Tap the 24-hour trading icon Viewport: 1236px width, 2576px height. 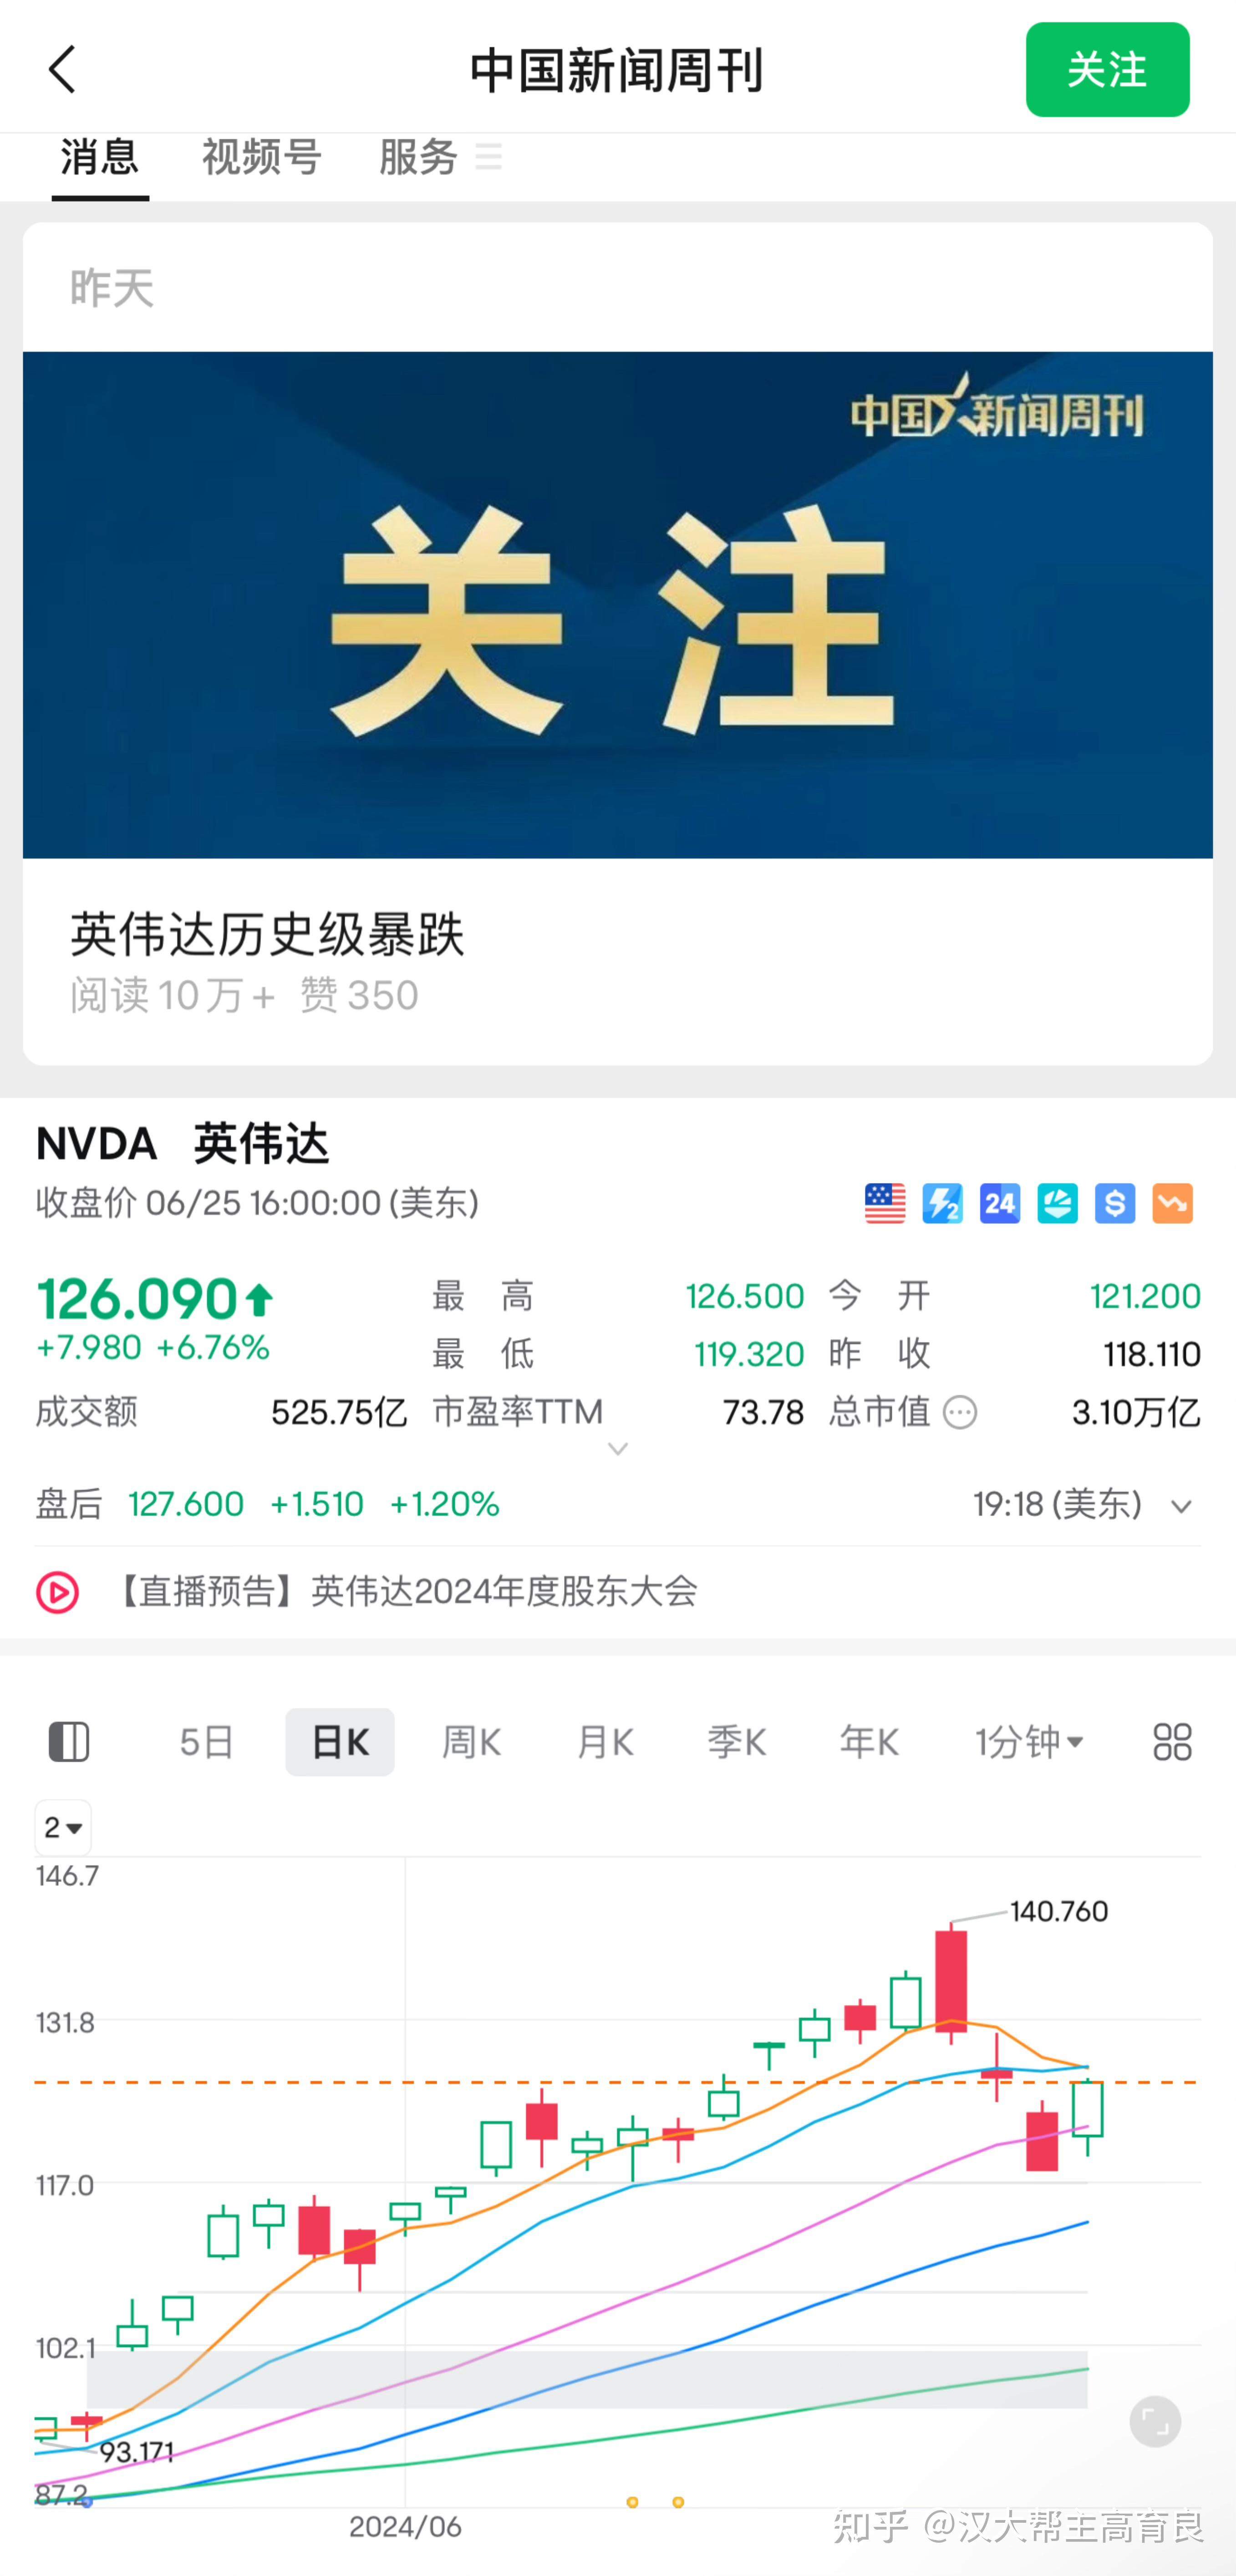[1000, 1203]
